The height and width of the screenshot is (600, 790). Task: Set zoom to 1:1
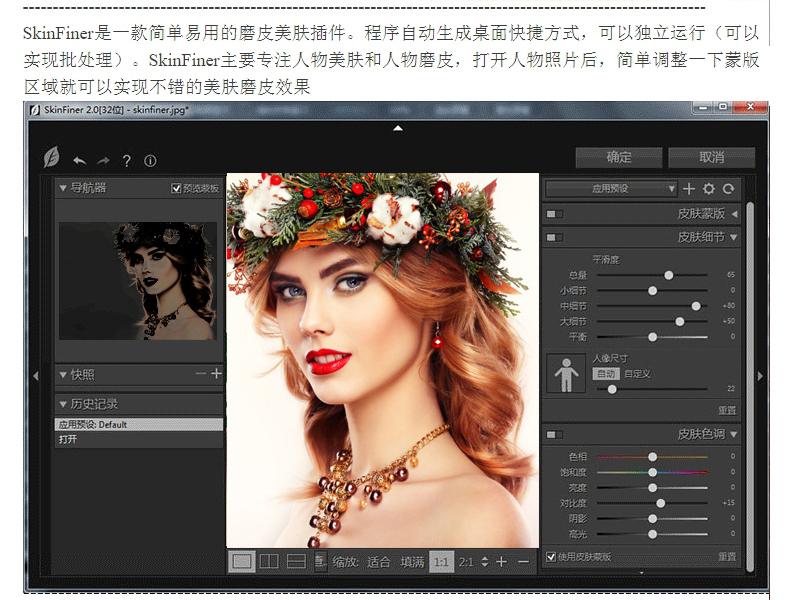click(441, 562)
